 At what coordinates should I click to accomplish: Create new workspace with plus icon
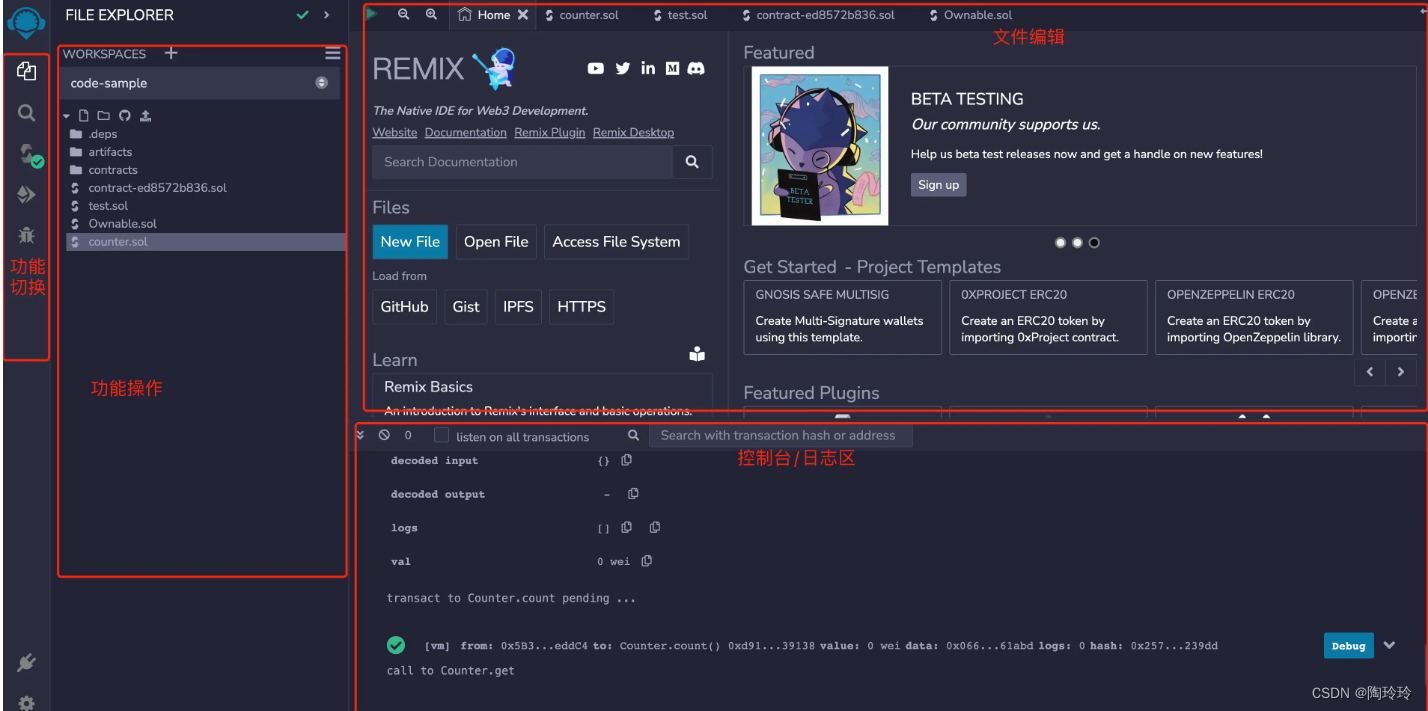point(171,53)
